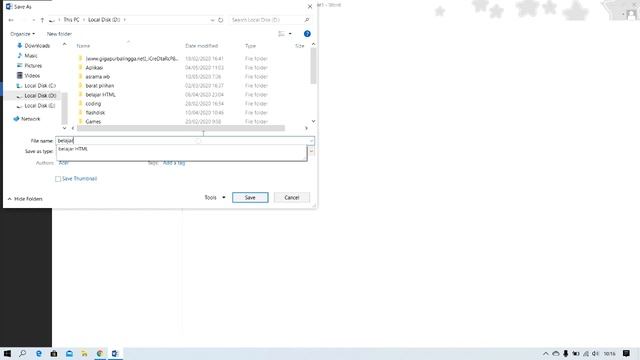Image resolution: width=640 pixels, height=360 pixels.
Task: Select Local Disk (C:) in sidebar
Action: coord(40,86)
